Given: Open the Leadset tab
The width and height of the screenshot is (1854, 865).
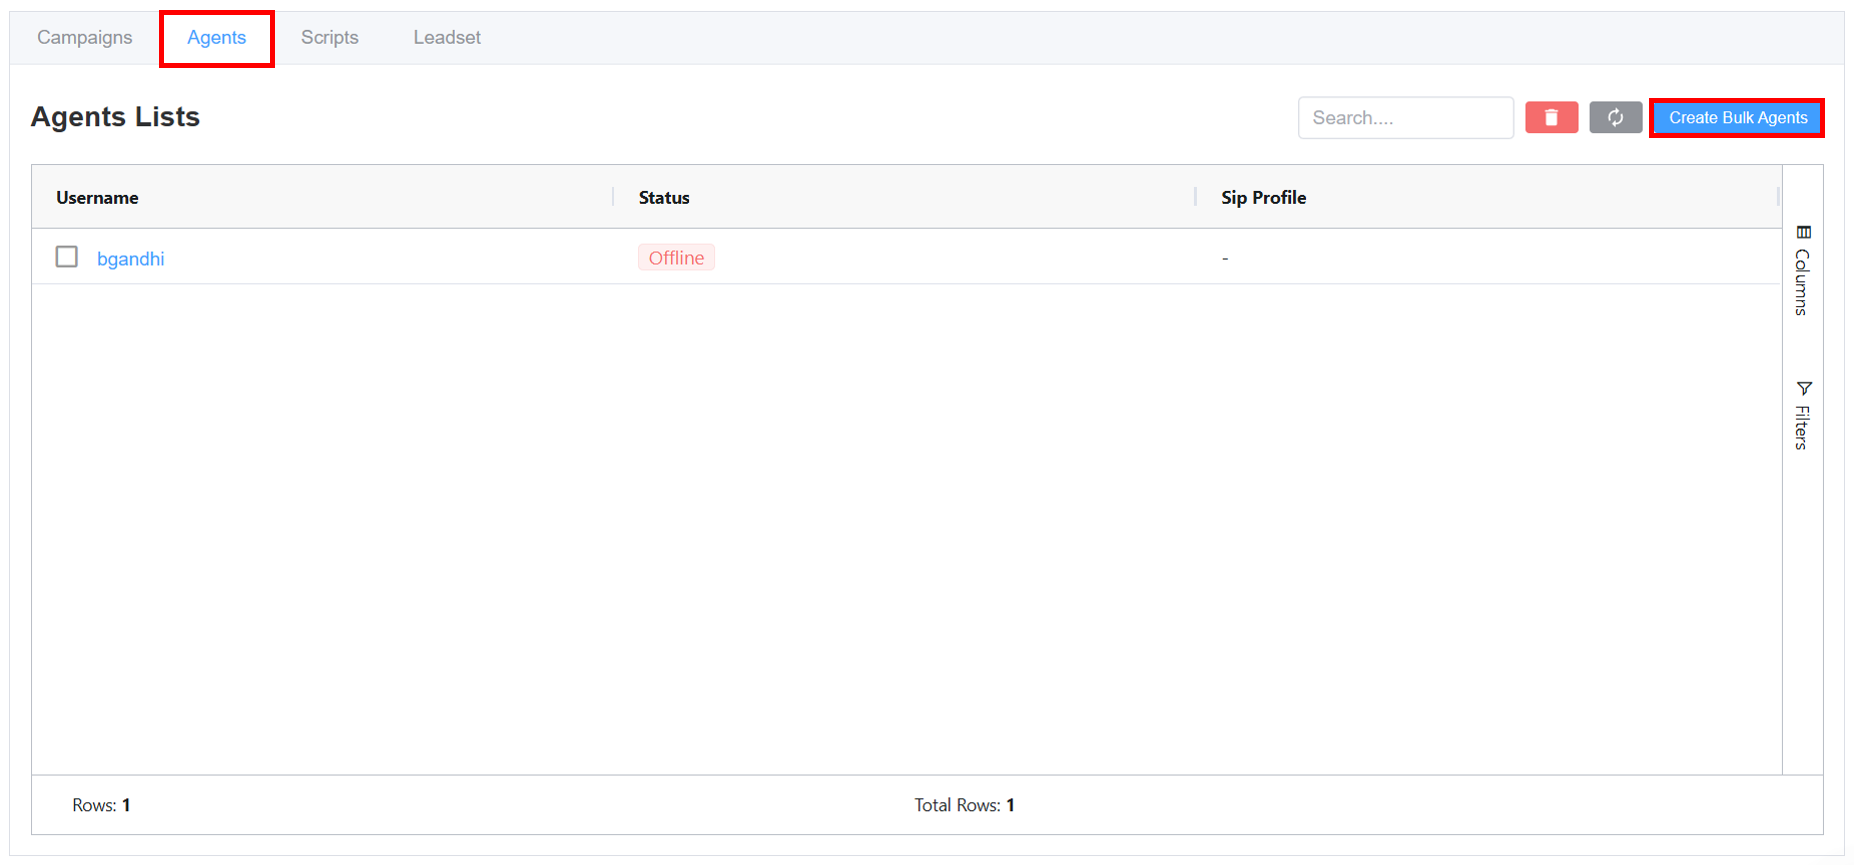Looking at the screenshot, I should coord(447,38).
